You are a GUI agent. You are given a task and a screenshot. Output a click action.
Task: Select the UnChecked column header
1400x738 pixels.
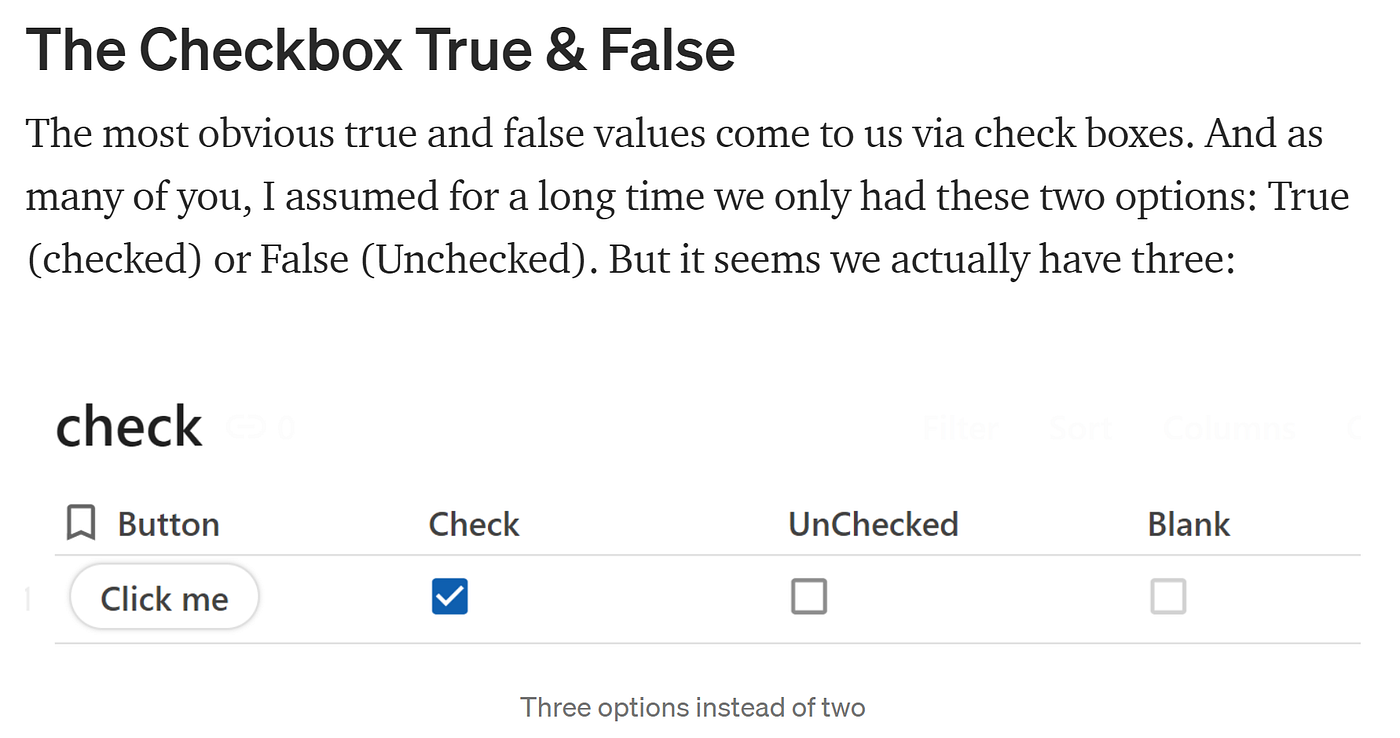tap(872, 523)
